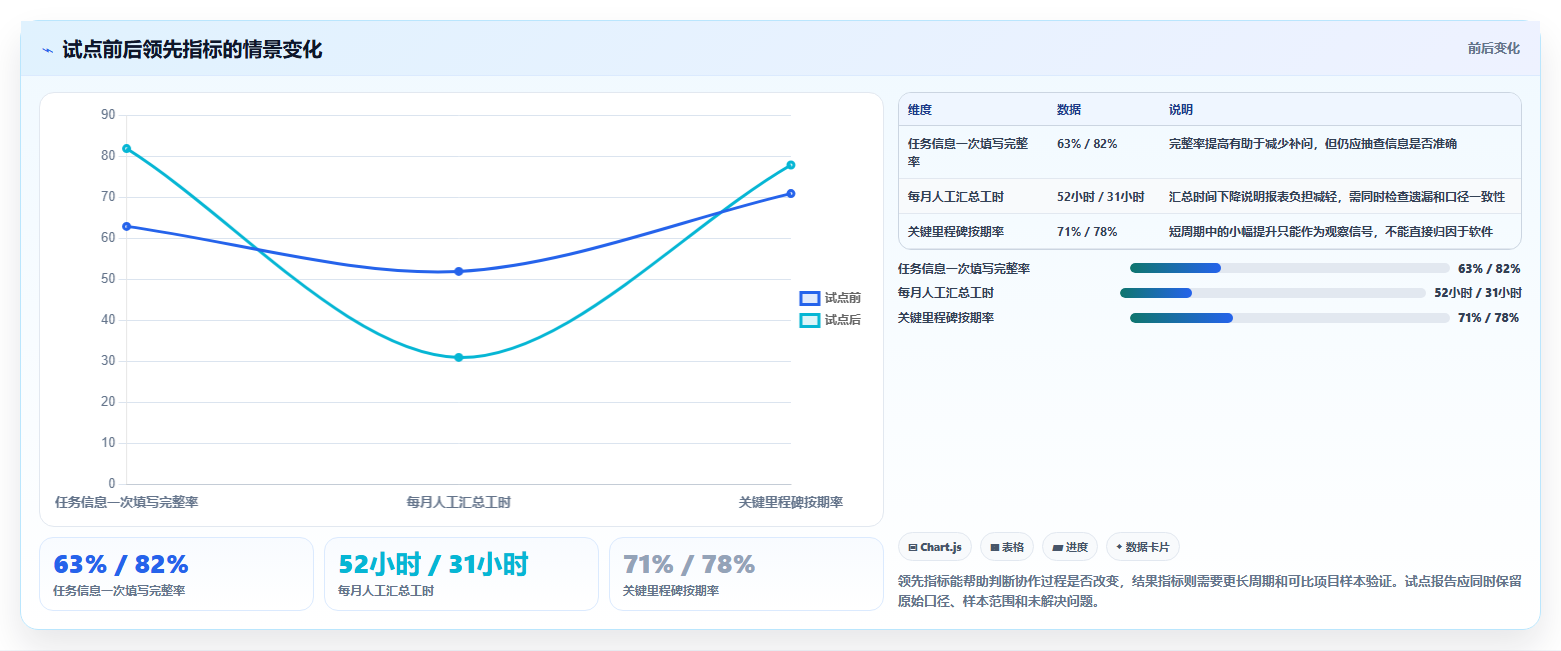
Task: Click table cell 52小时 / 31小时
Action: point(1101,197)
